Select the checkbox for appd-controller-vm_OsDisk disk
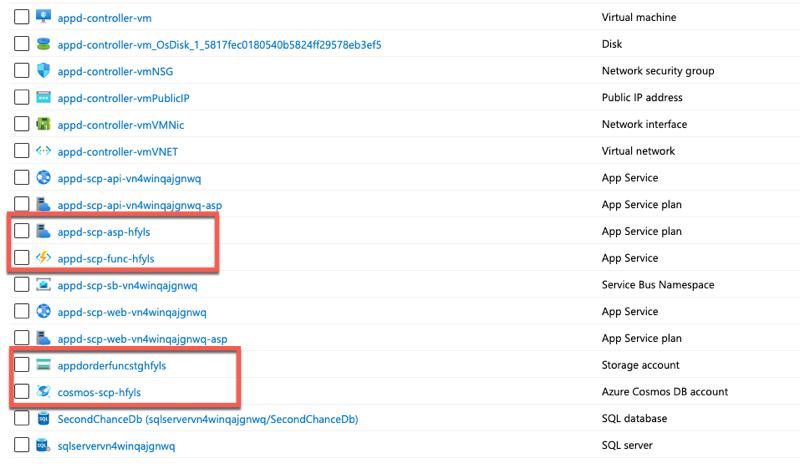The image size is (800, 469). (21, 43)
